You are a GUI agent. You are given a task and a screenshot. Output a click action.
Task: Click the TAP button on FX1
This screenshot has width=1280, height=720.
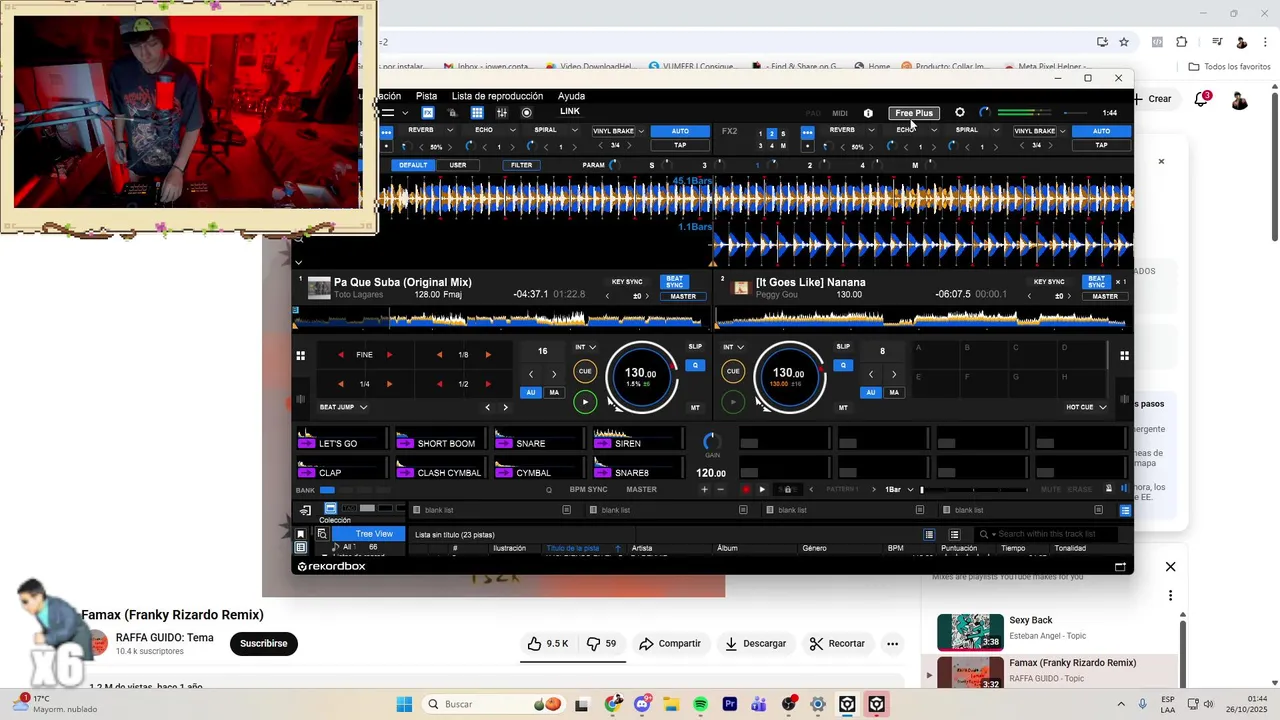pos(680,145)
